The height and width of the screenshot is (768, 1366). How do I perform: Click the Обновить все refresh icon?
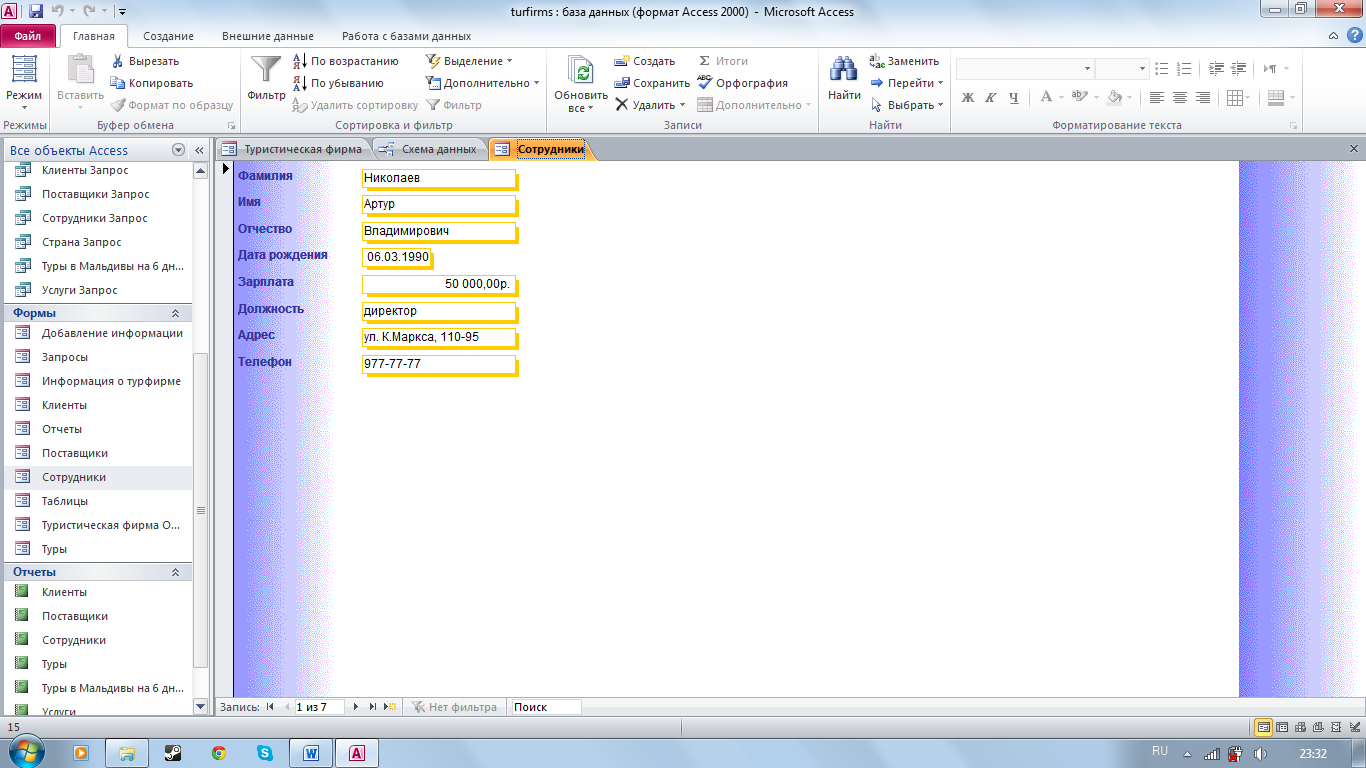tap(581, 69)
